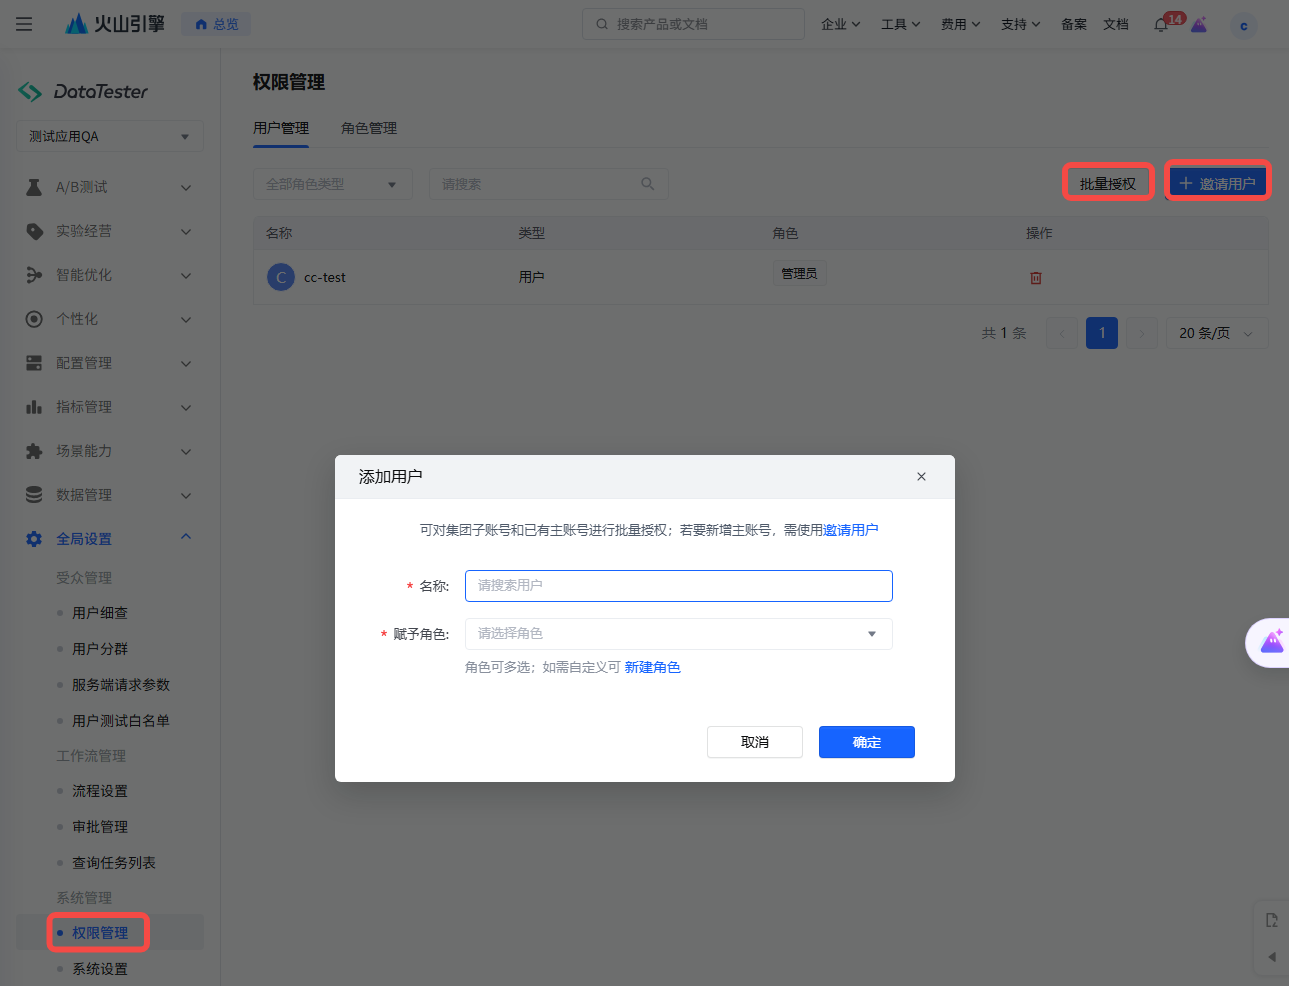Image resolution: width=1289 pixels, height=986 pixels.
Task: Click the Volcano Engine logo
Action: (x=114, y=24)
